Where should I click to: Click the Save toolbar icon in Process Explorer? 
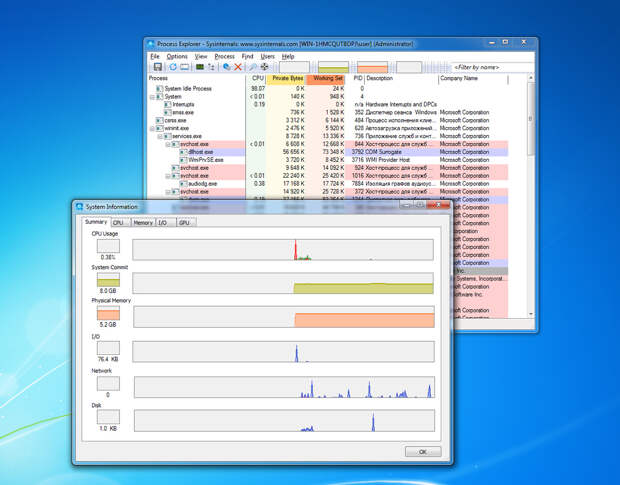tap(158, 67)
